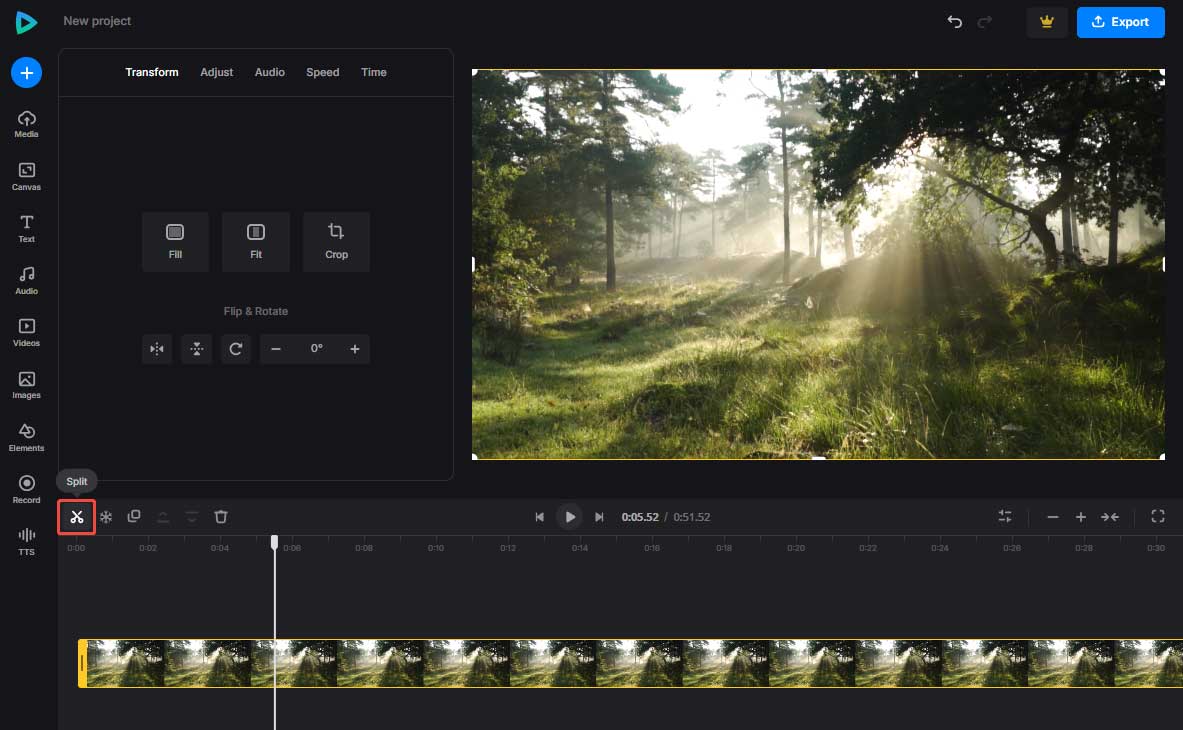
Task: Delete the clip with the trash icon
Action: click(221, 517)
